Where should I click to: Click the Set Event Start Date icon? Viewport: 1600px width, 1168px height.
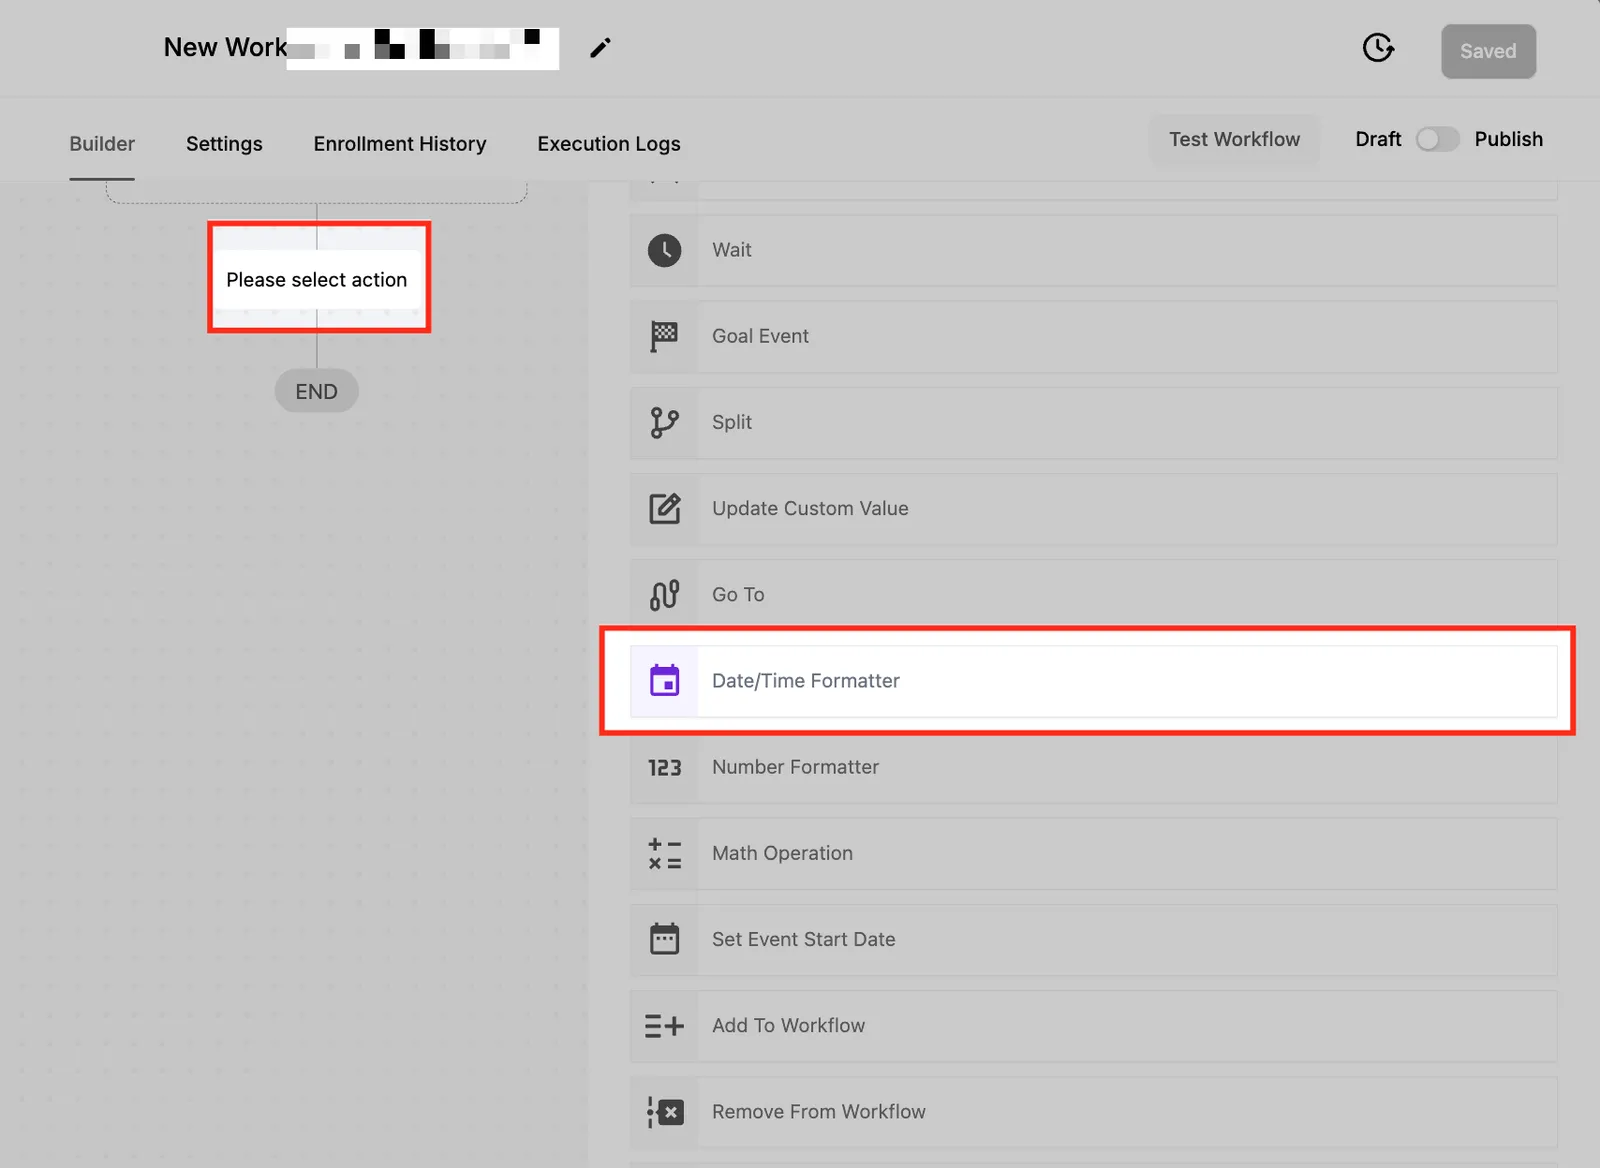pyautogui.click(x=664, y=939)
